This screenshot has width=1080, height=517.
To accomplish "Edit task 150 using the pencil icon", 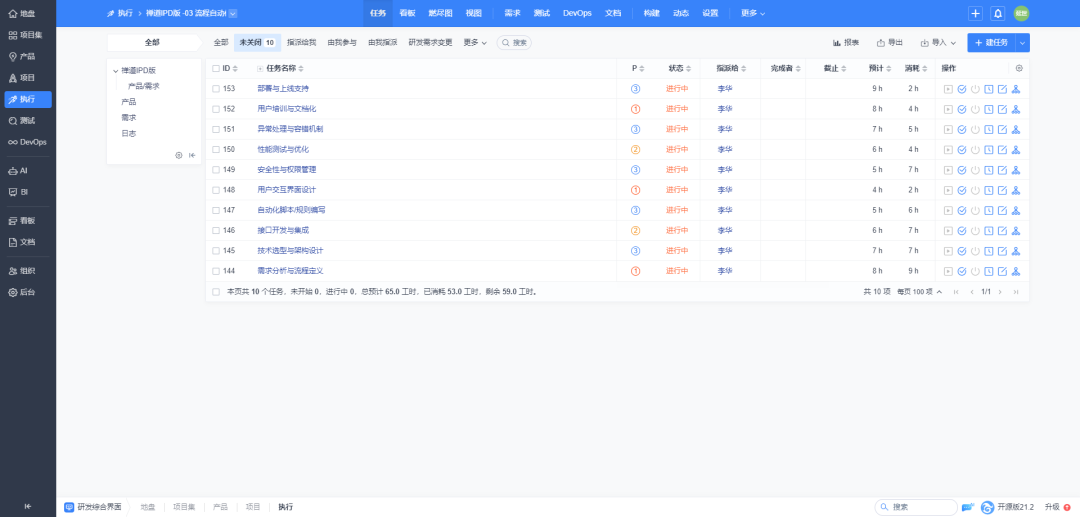I will click(1002, 150).
